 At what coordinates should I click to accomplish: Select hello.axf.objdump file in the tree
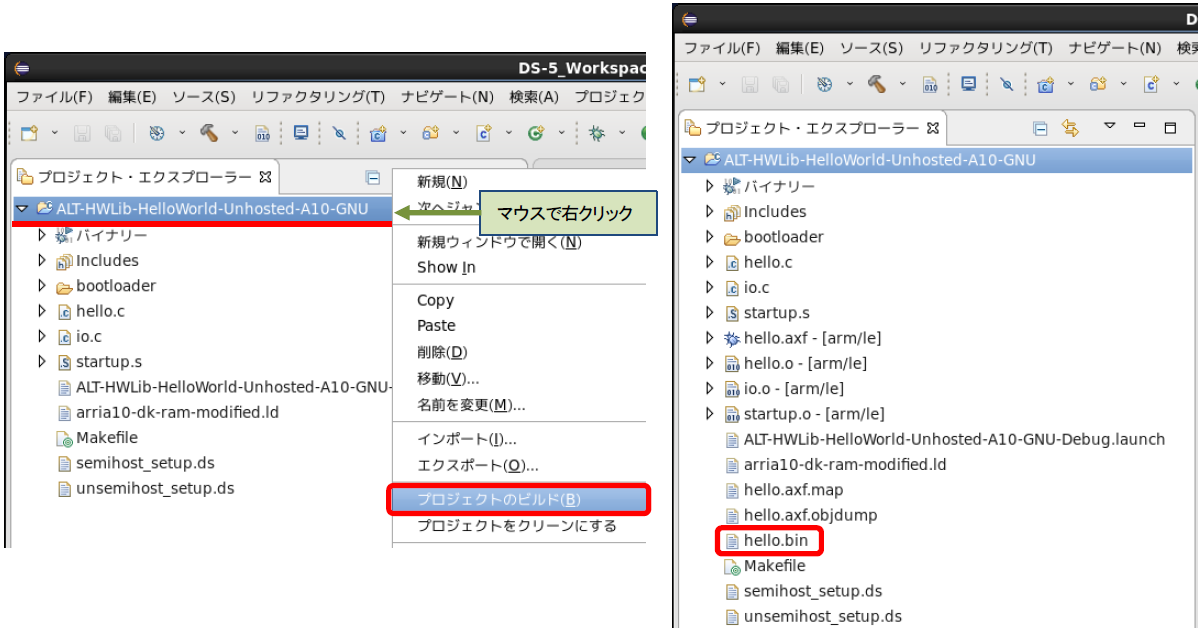coord(808,515)
